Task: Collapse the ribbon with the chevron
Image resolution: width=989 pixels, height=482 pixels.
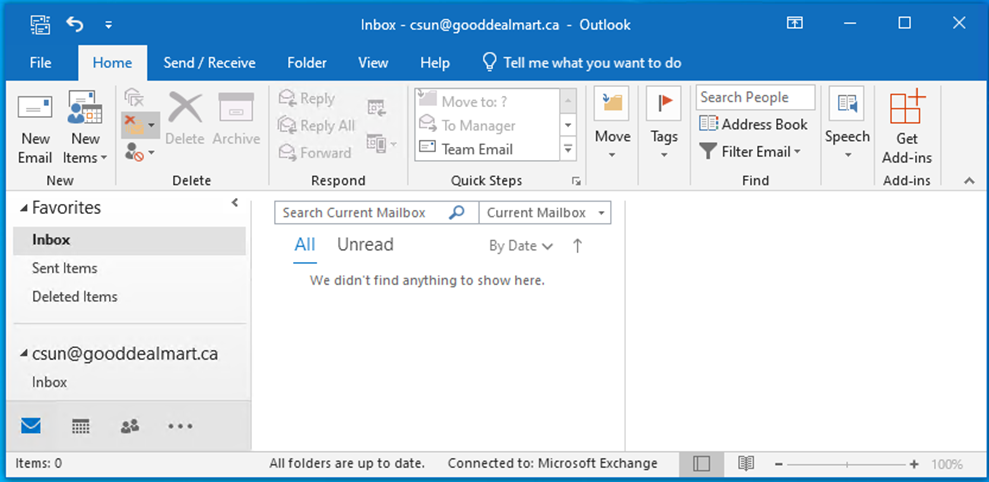Action: (x=969, y=181)
